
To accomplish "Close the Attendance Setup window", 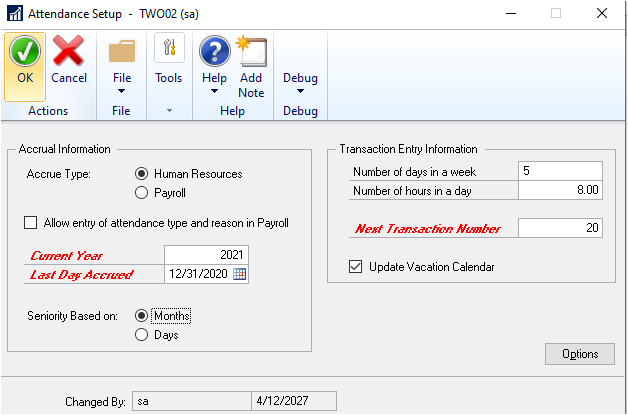I will (602, 14).
